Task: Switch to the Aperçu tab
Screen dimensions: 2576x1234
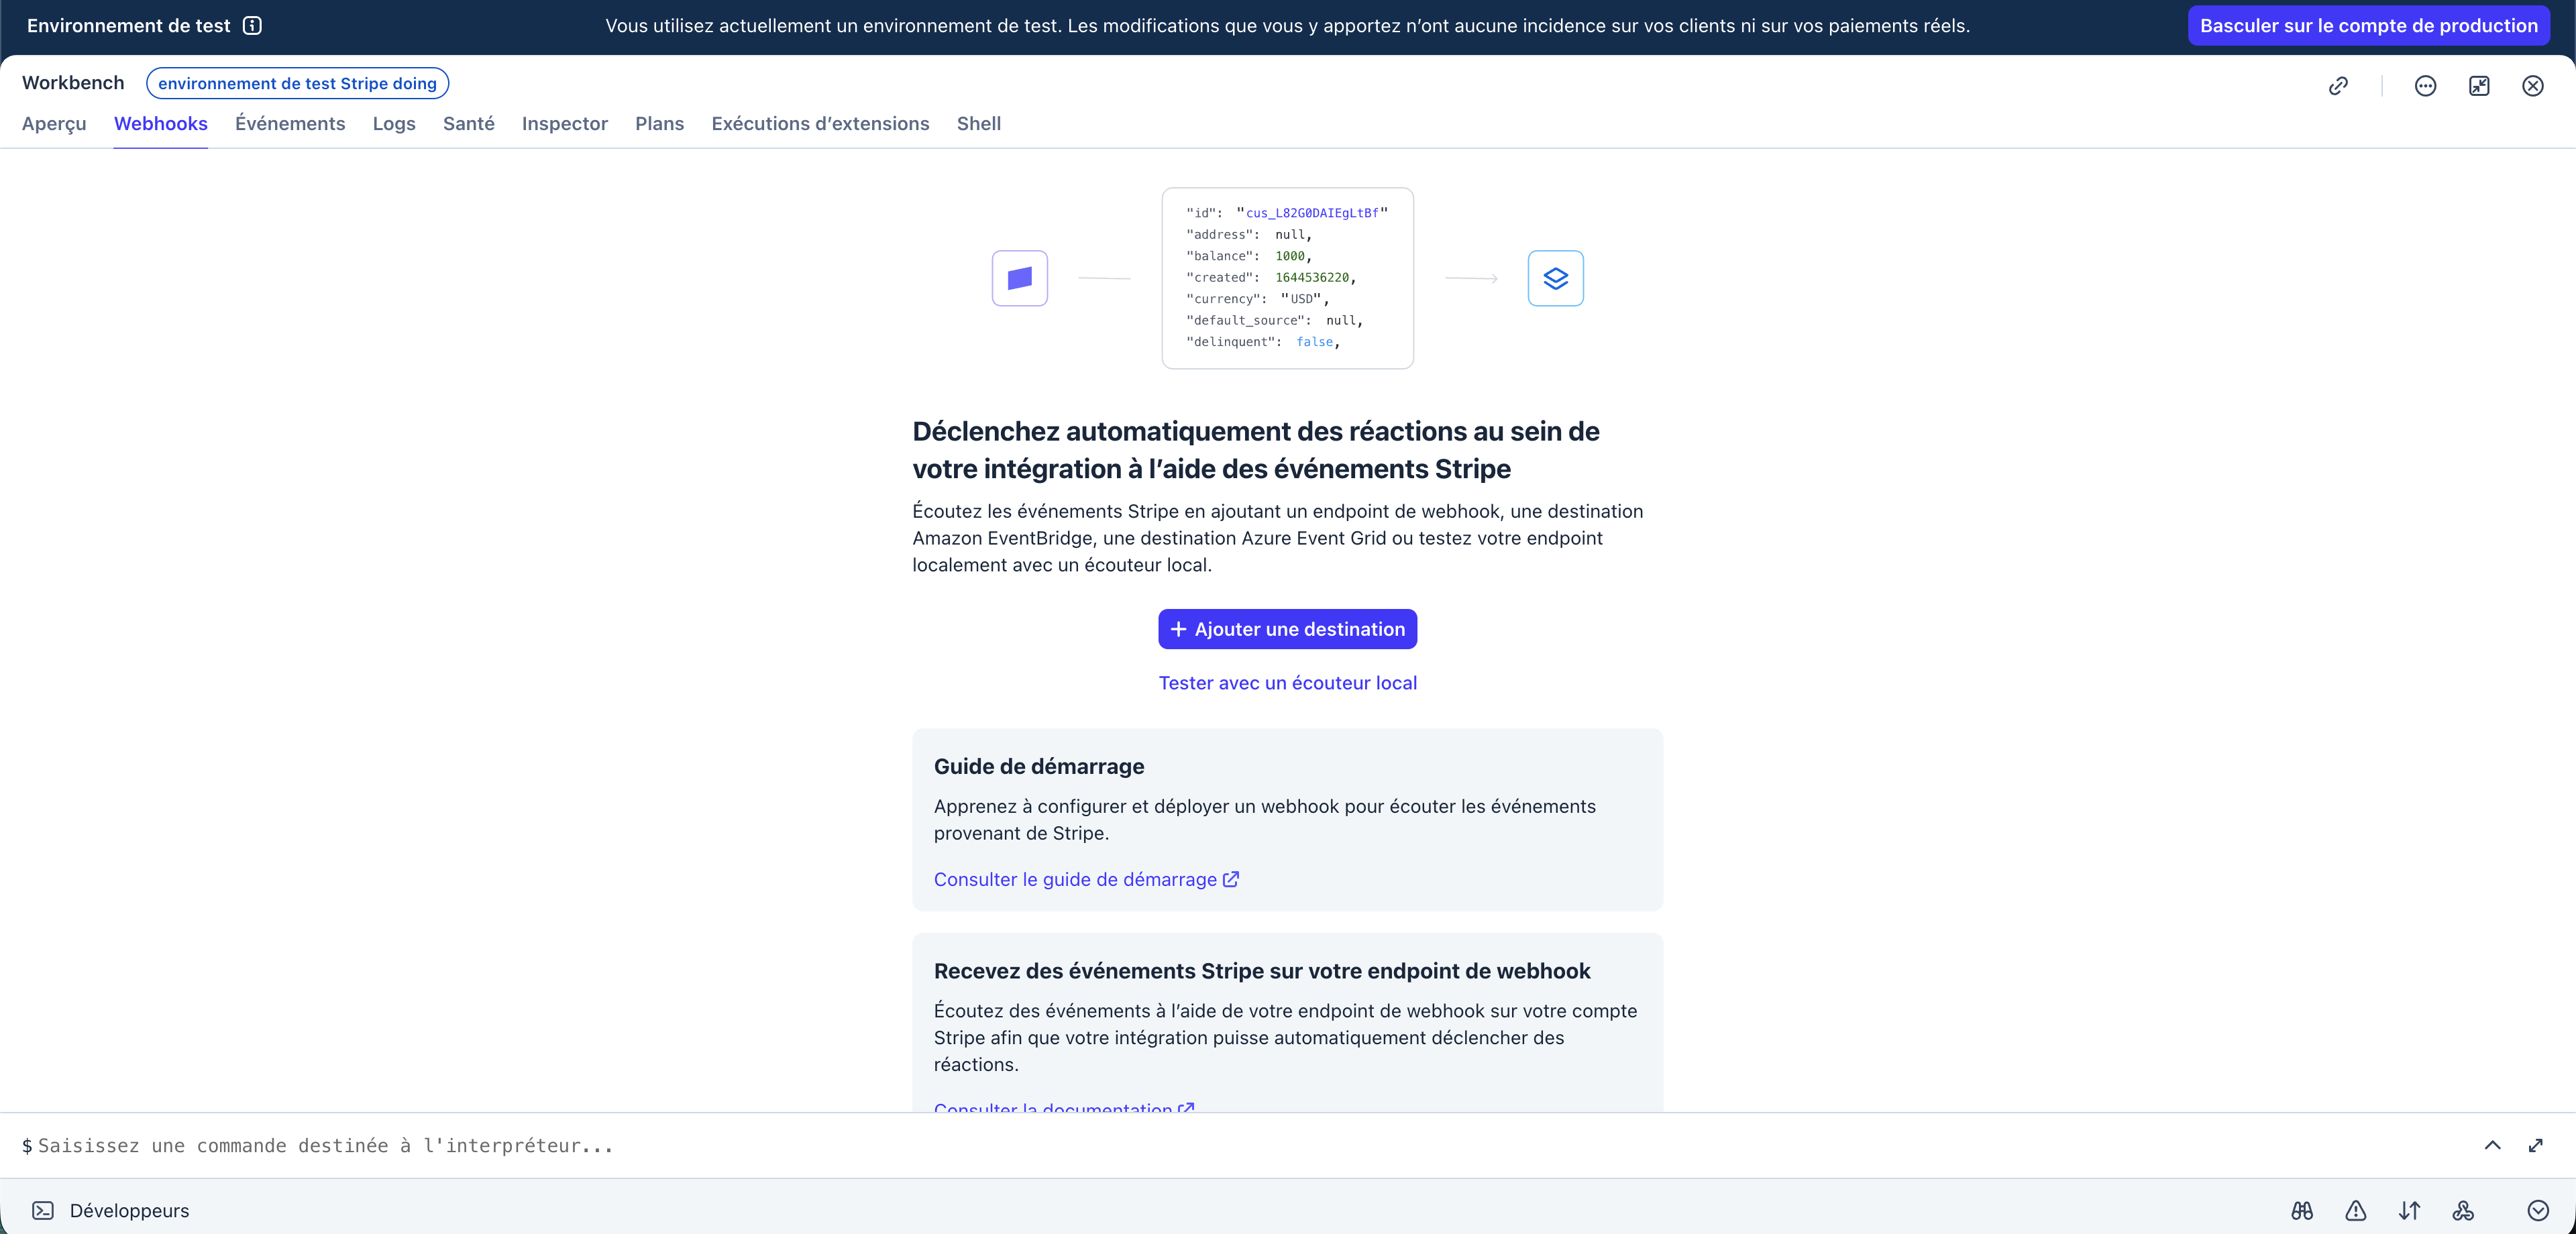Action: click(54, 124)
